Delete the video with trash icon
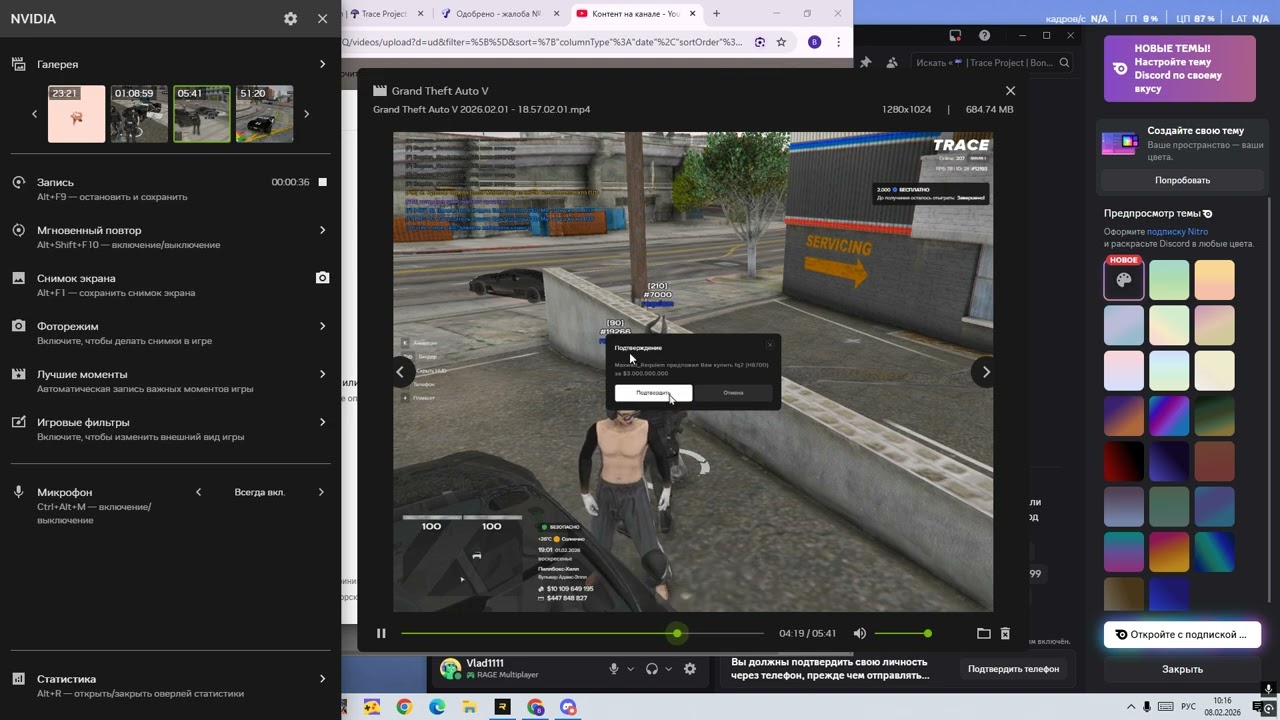 (x=1005, y=633)
